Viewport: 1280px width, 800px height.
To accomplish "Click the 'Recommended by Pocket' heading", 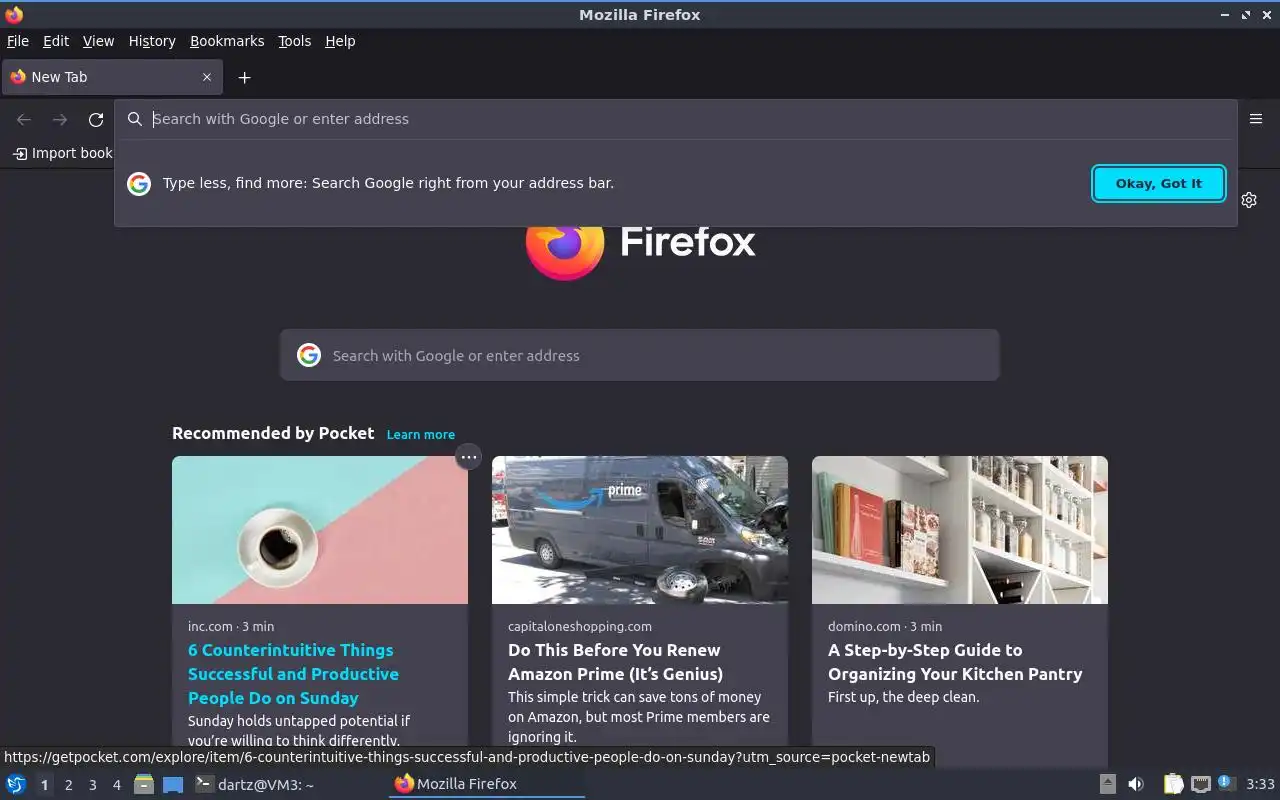I will tap(273, 433).
